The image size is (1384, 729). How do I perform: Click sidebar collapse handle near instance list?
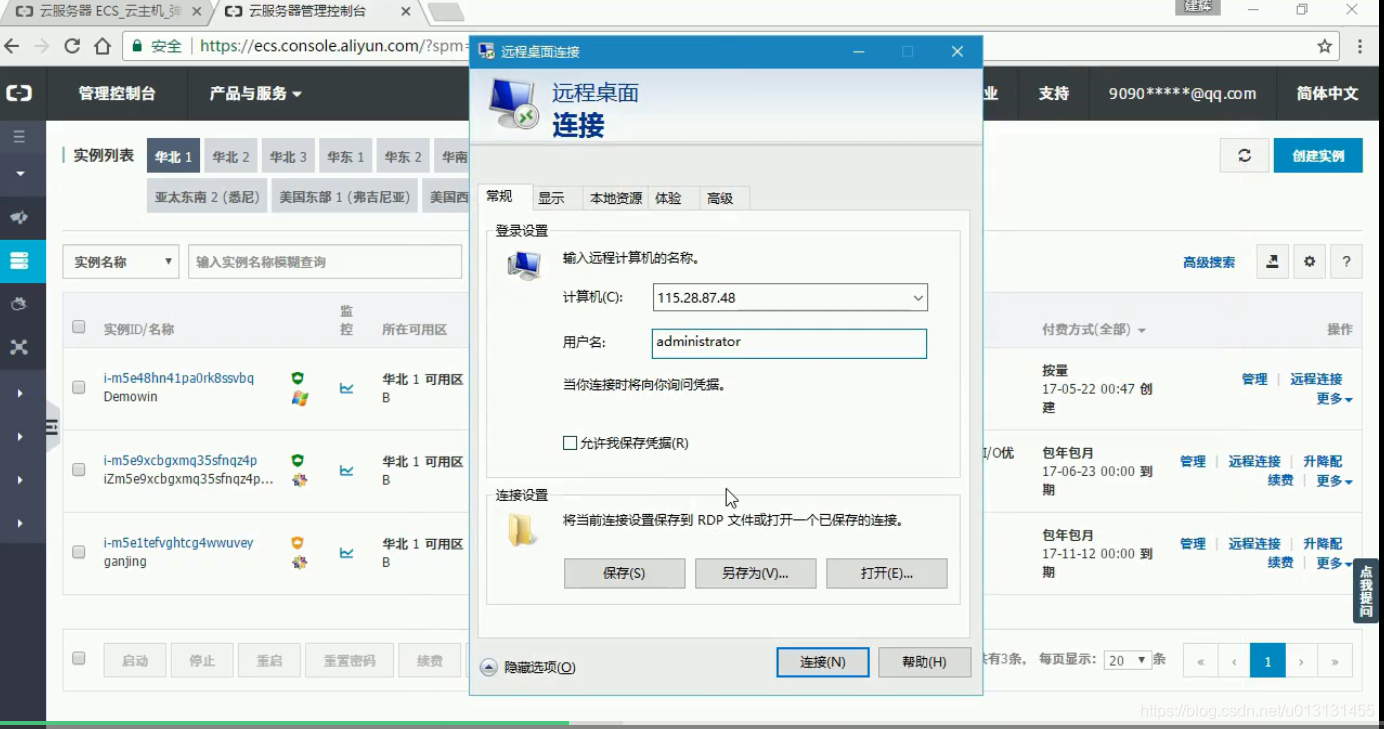coord(52,427)
